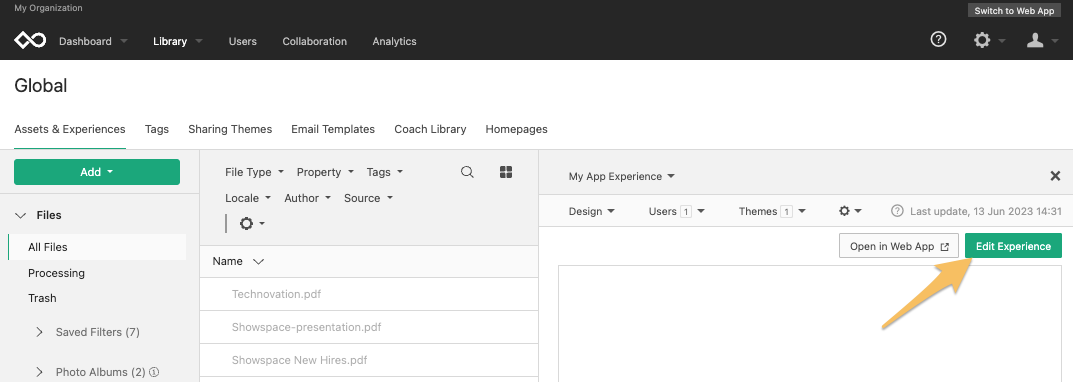
Task: Switch to the Homepages tab
Action: (x=516, y=129)
